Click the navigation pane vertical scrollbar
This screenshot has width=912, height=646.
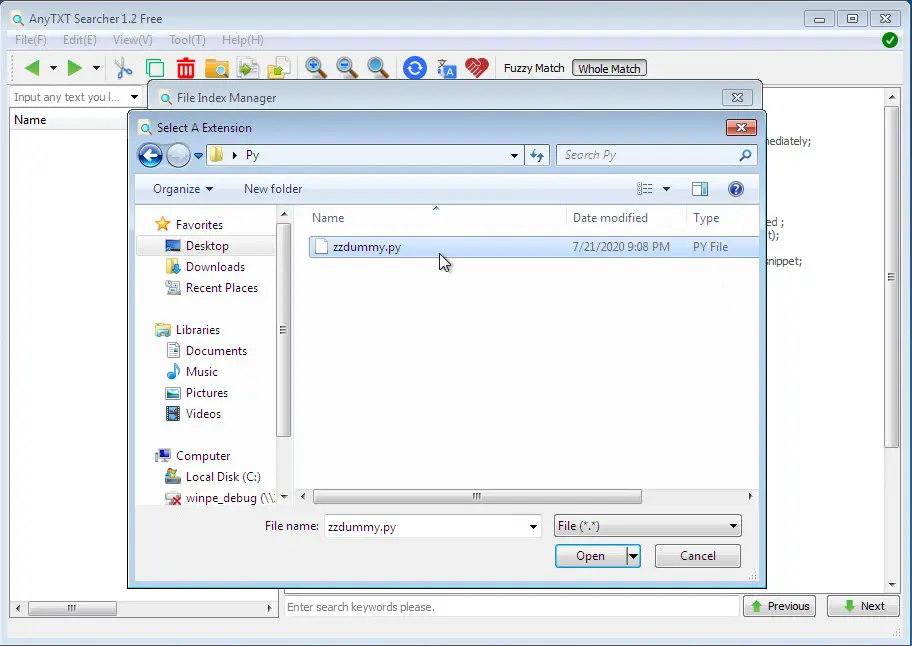[283, 330]
